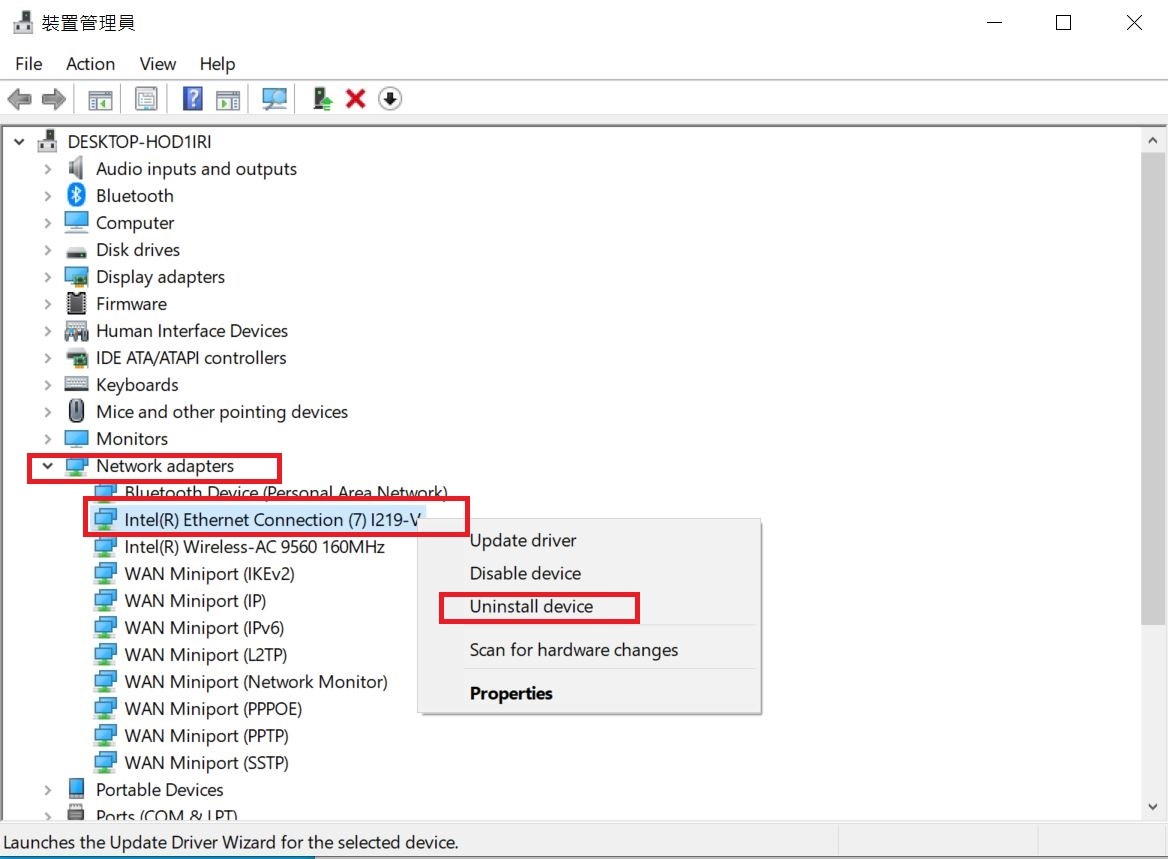Click the red X Uninstall device toolbar icon
1168x859 pixels.
tap(355, 99)
